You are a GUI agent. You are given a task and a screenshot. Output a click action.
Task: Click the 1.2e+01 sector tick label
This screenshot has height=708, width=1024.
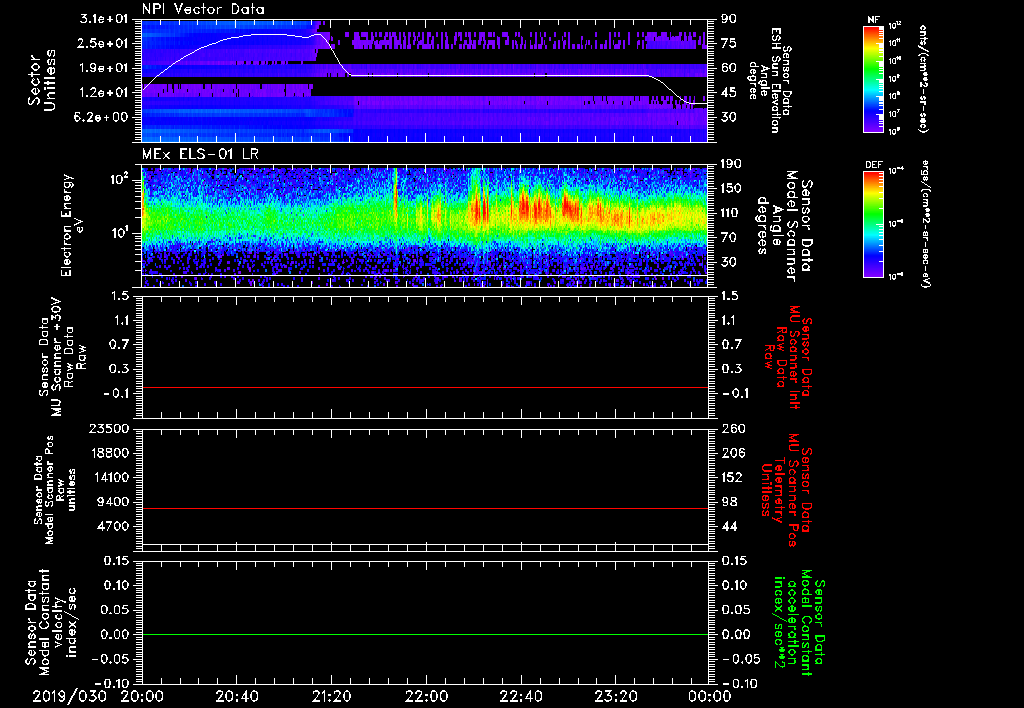(x=105, y=92)
